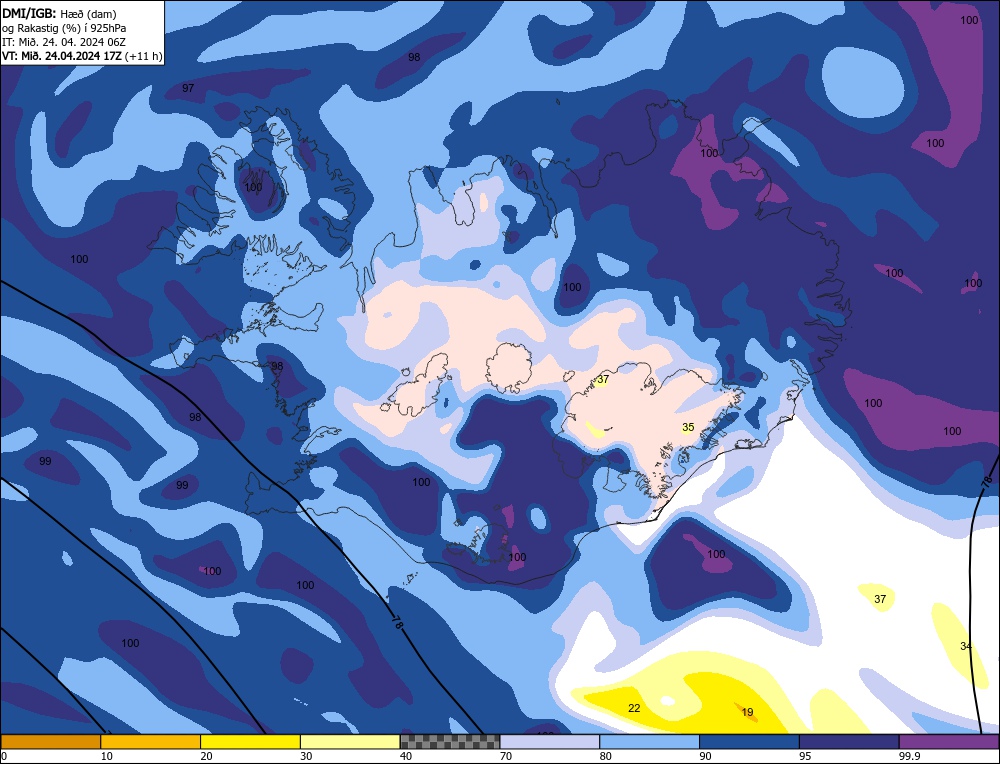Select the '80' legend tick label
The width and height of the screenshot is (1000, 764).
[606, 756]
